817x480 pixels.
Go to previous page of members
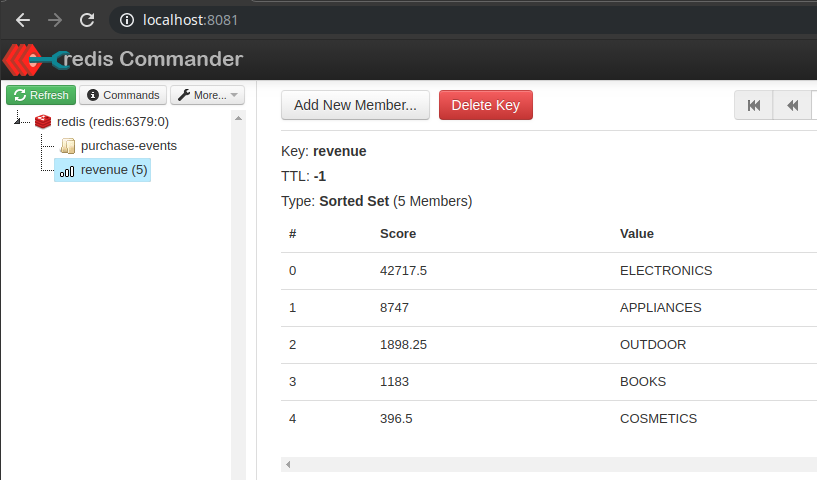click(x=792, y=105)
